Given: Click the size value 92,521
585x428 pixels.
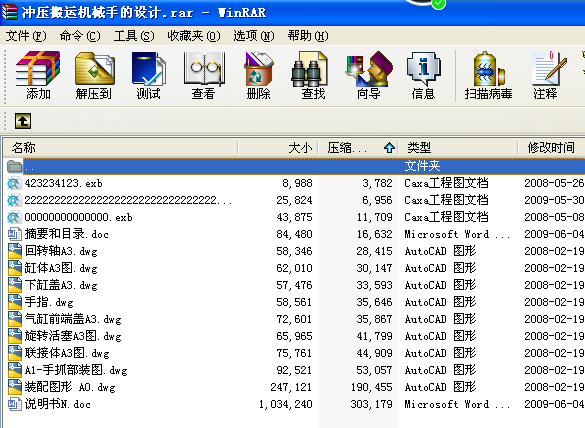Looking at the screenshot, I should [294, 370].
